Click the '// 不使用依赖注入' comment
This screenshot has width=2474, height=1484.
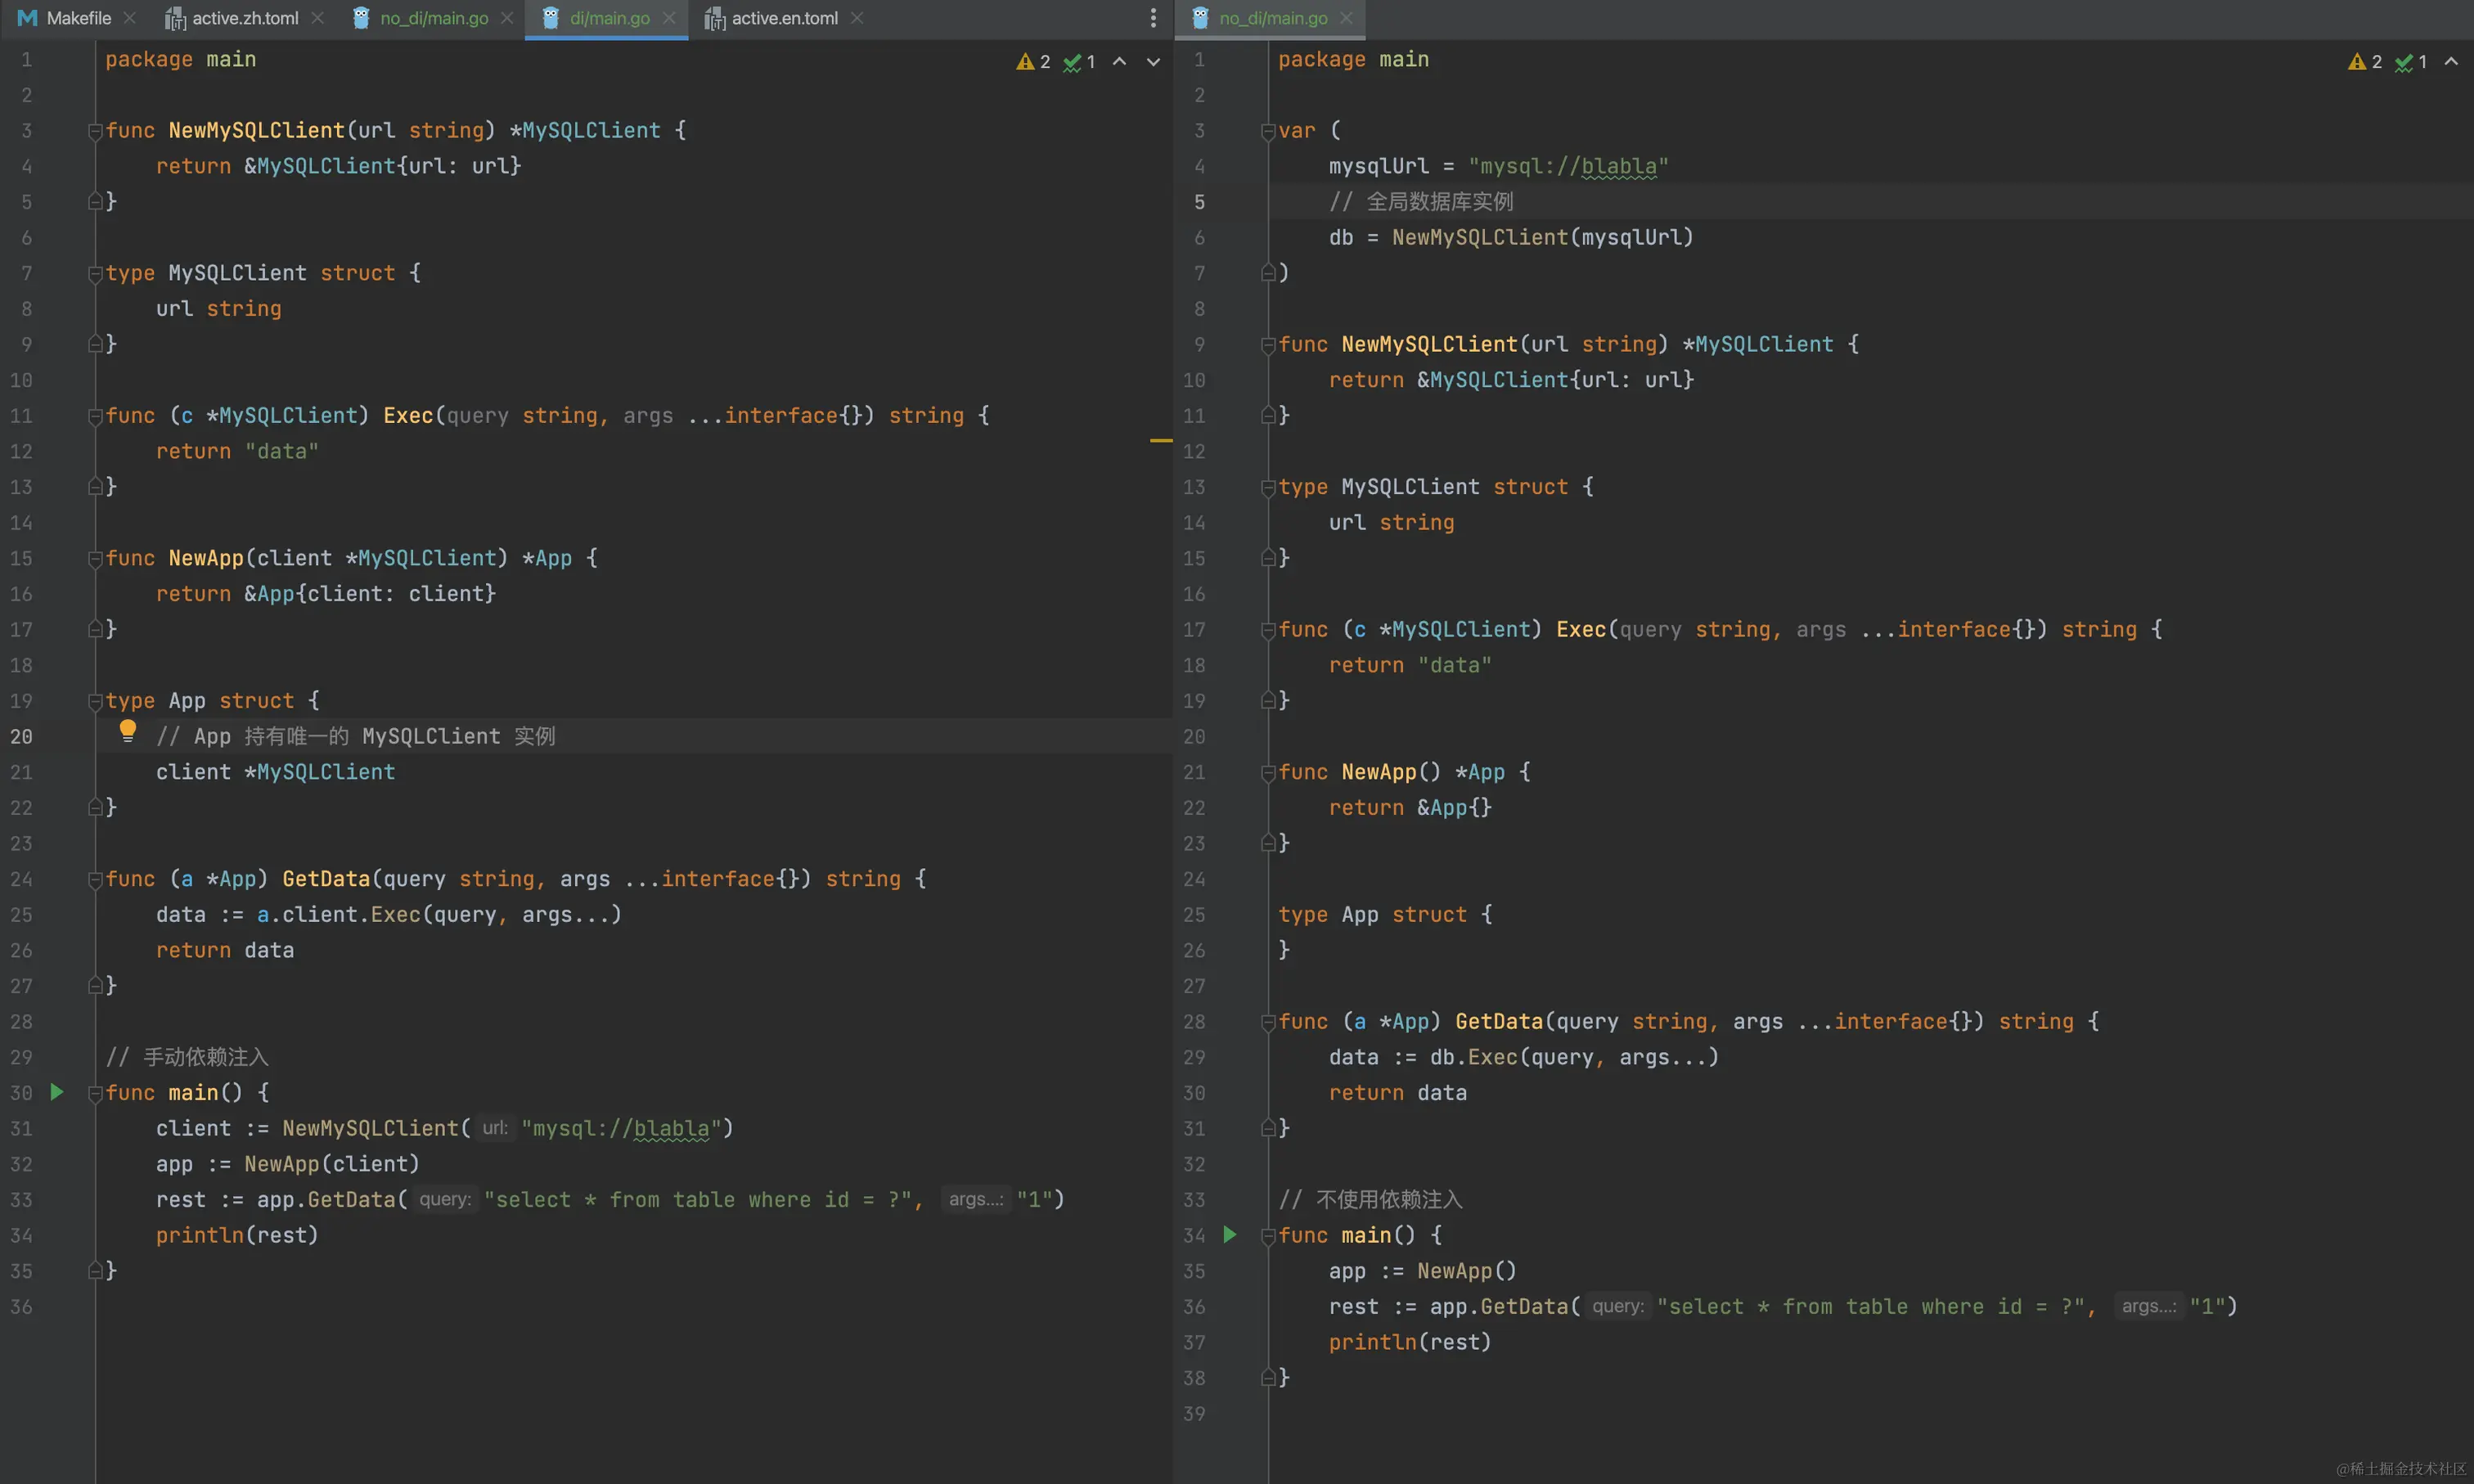point(1370,1199)
